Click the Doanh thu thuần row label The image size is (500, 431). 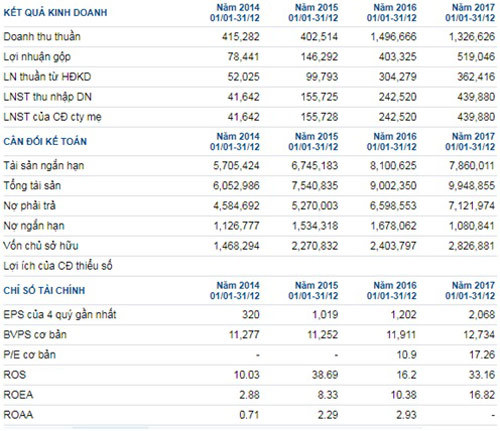pyautogui.click(x=42, y=36)
